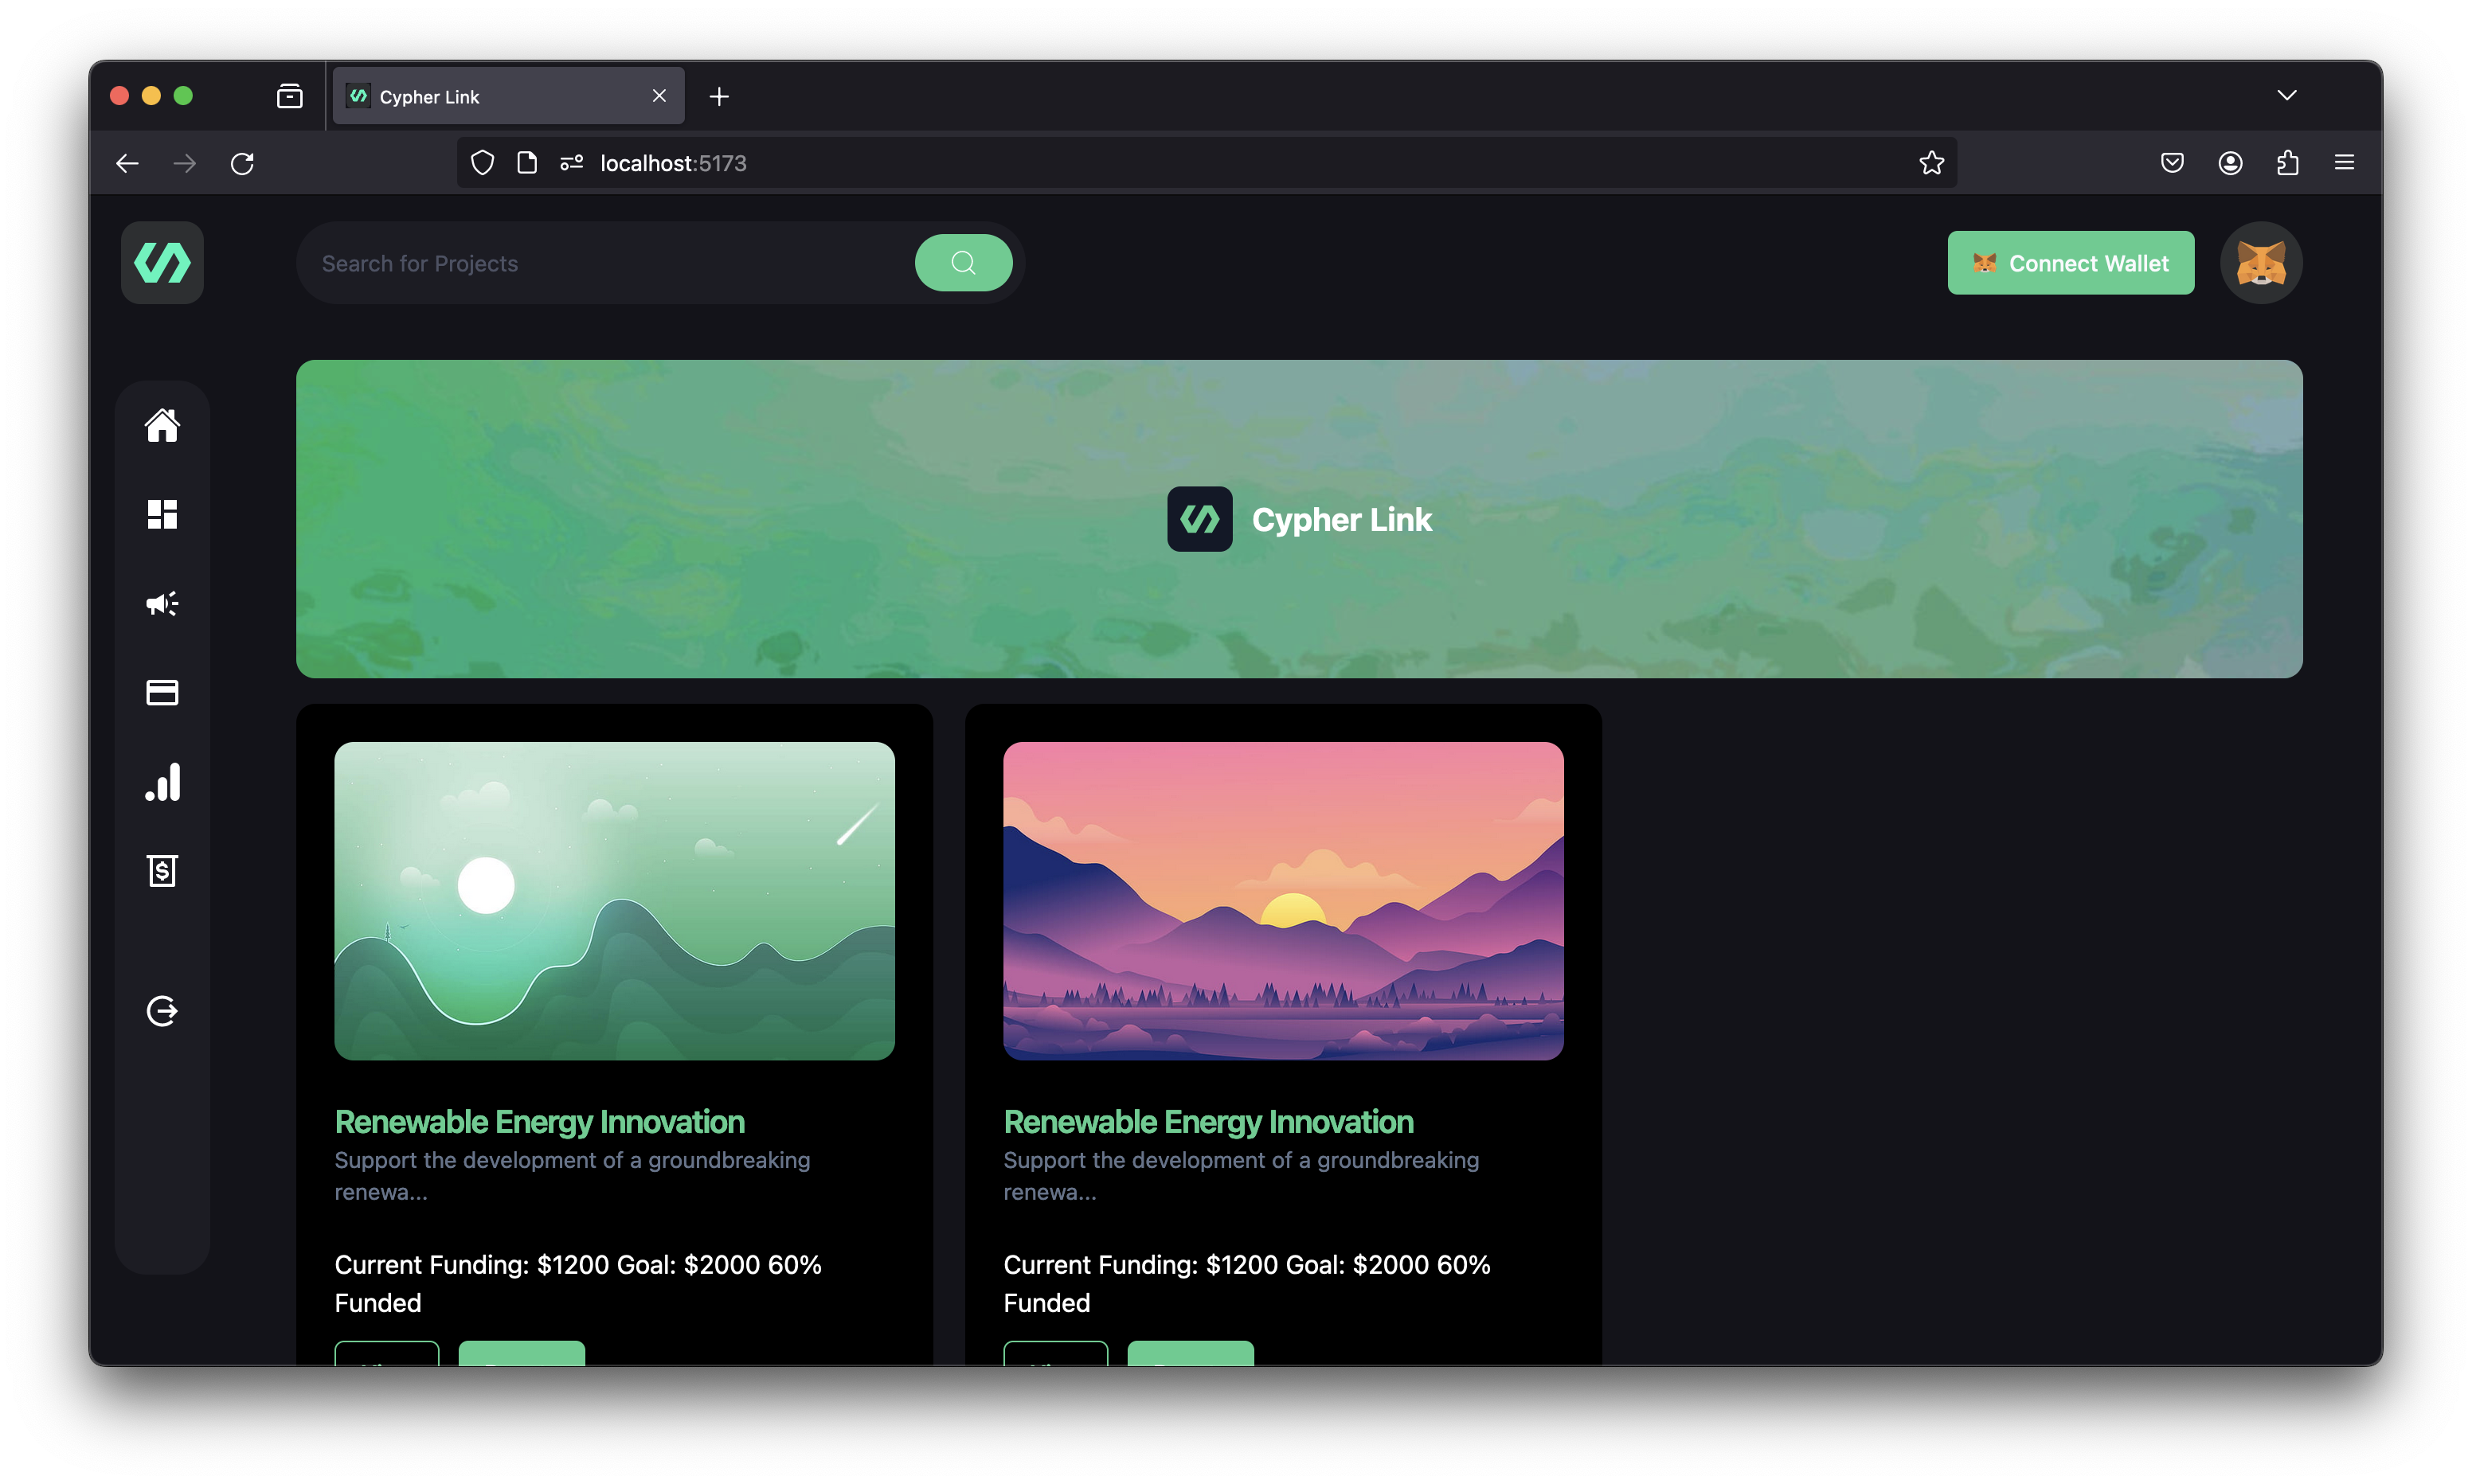This screenshot has width=2472, height=1484.
Task: Bookmark this page with the star icon
Action: click(1931, 162)
